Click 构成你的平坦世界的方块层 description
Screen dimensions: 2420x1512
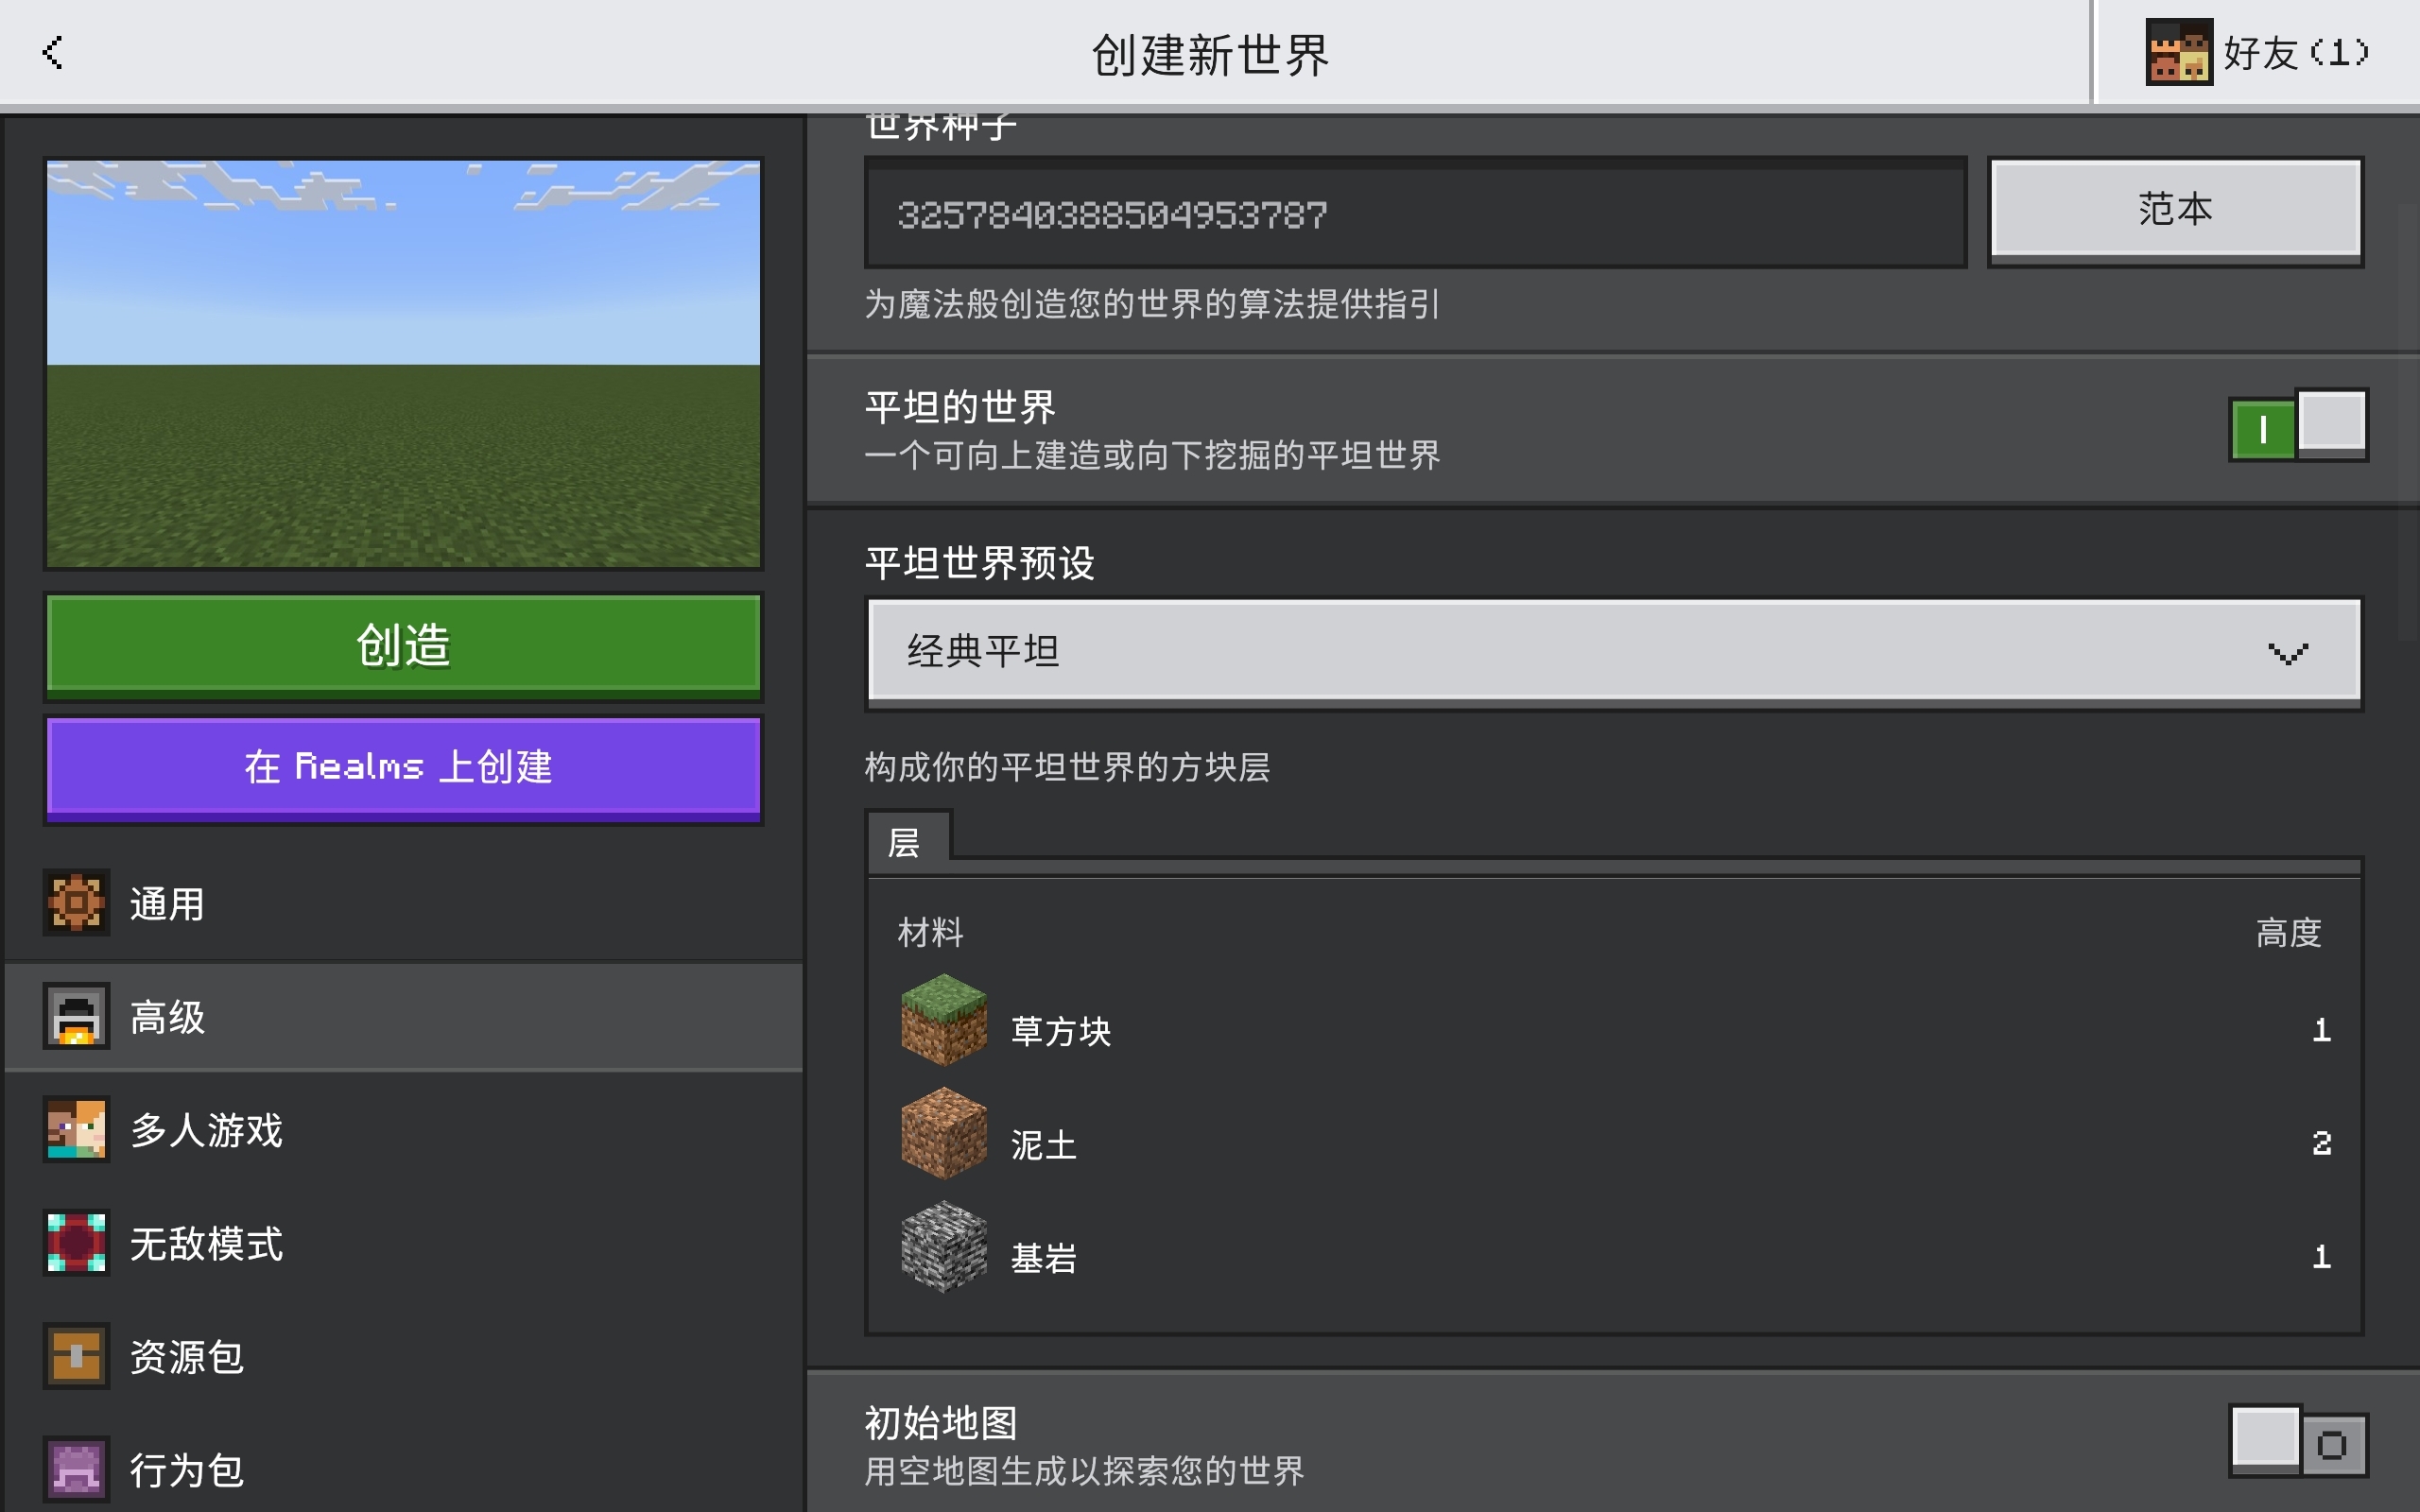(1067, 767)
